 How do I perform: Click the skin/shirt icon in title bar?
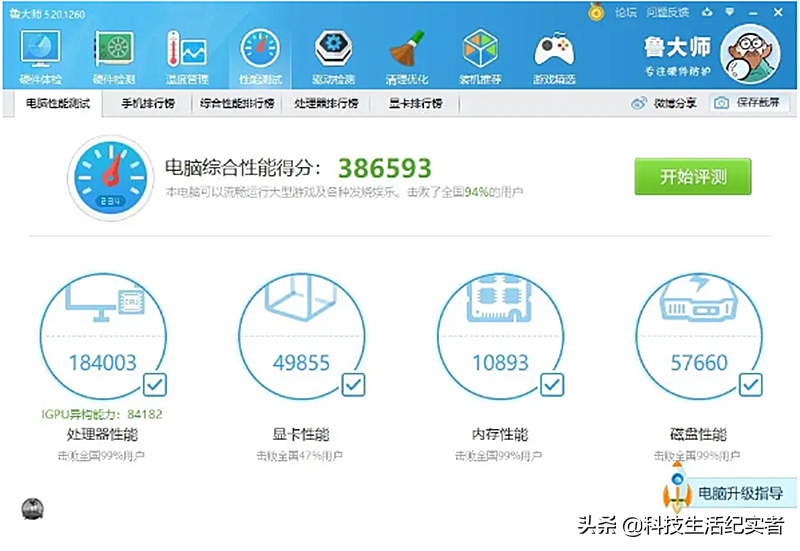pyautogui.click(x=707, y=12)
